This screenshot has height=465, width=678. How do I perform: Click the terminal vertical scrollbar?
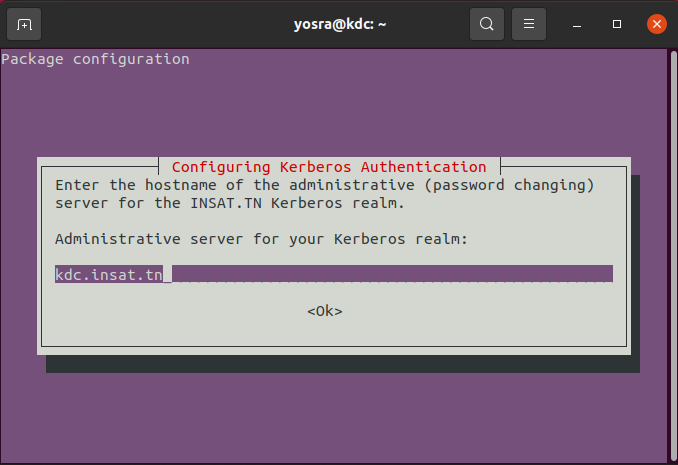tap(673, 256)
